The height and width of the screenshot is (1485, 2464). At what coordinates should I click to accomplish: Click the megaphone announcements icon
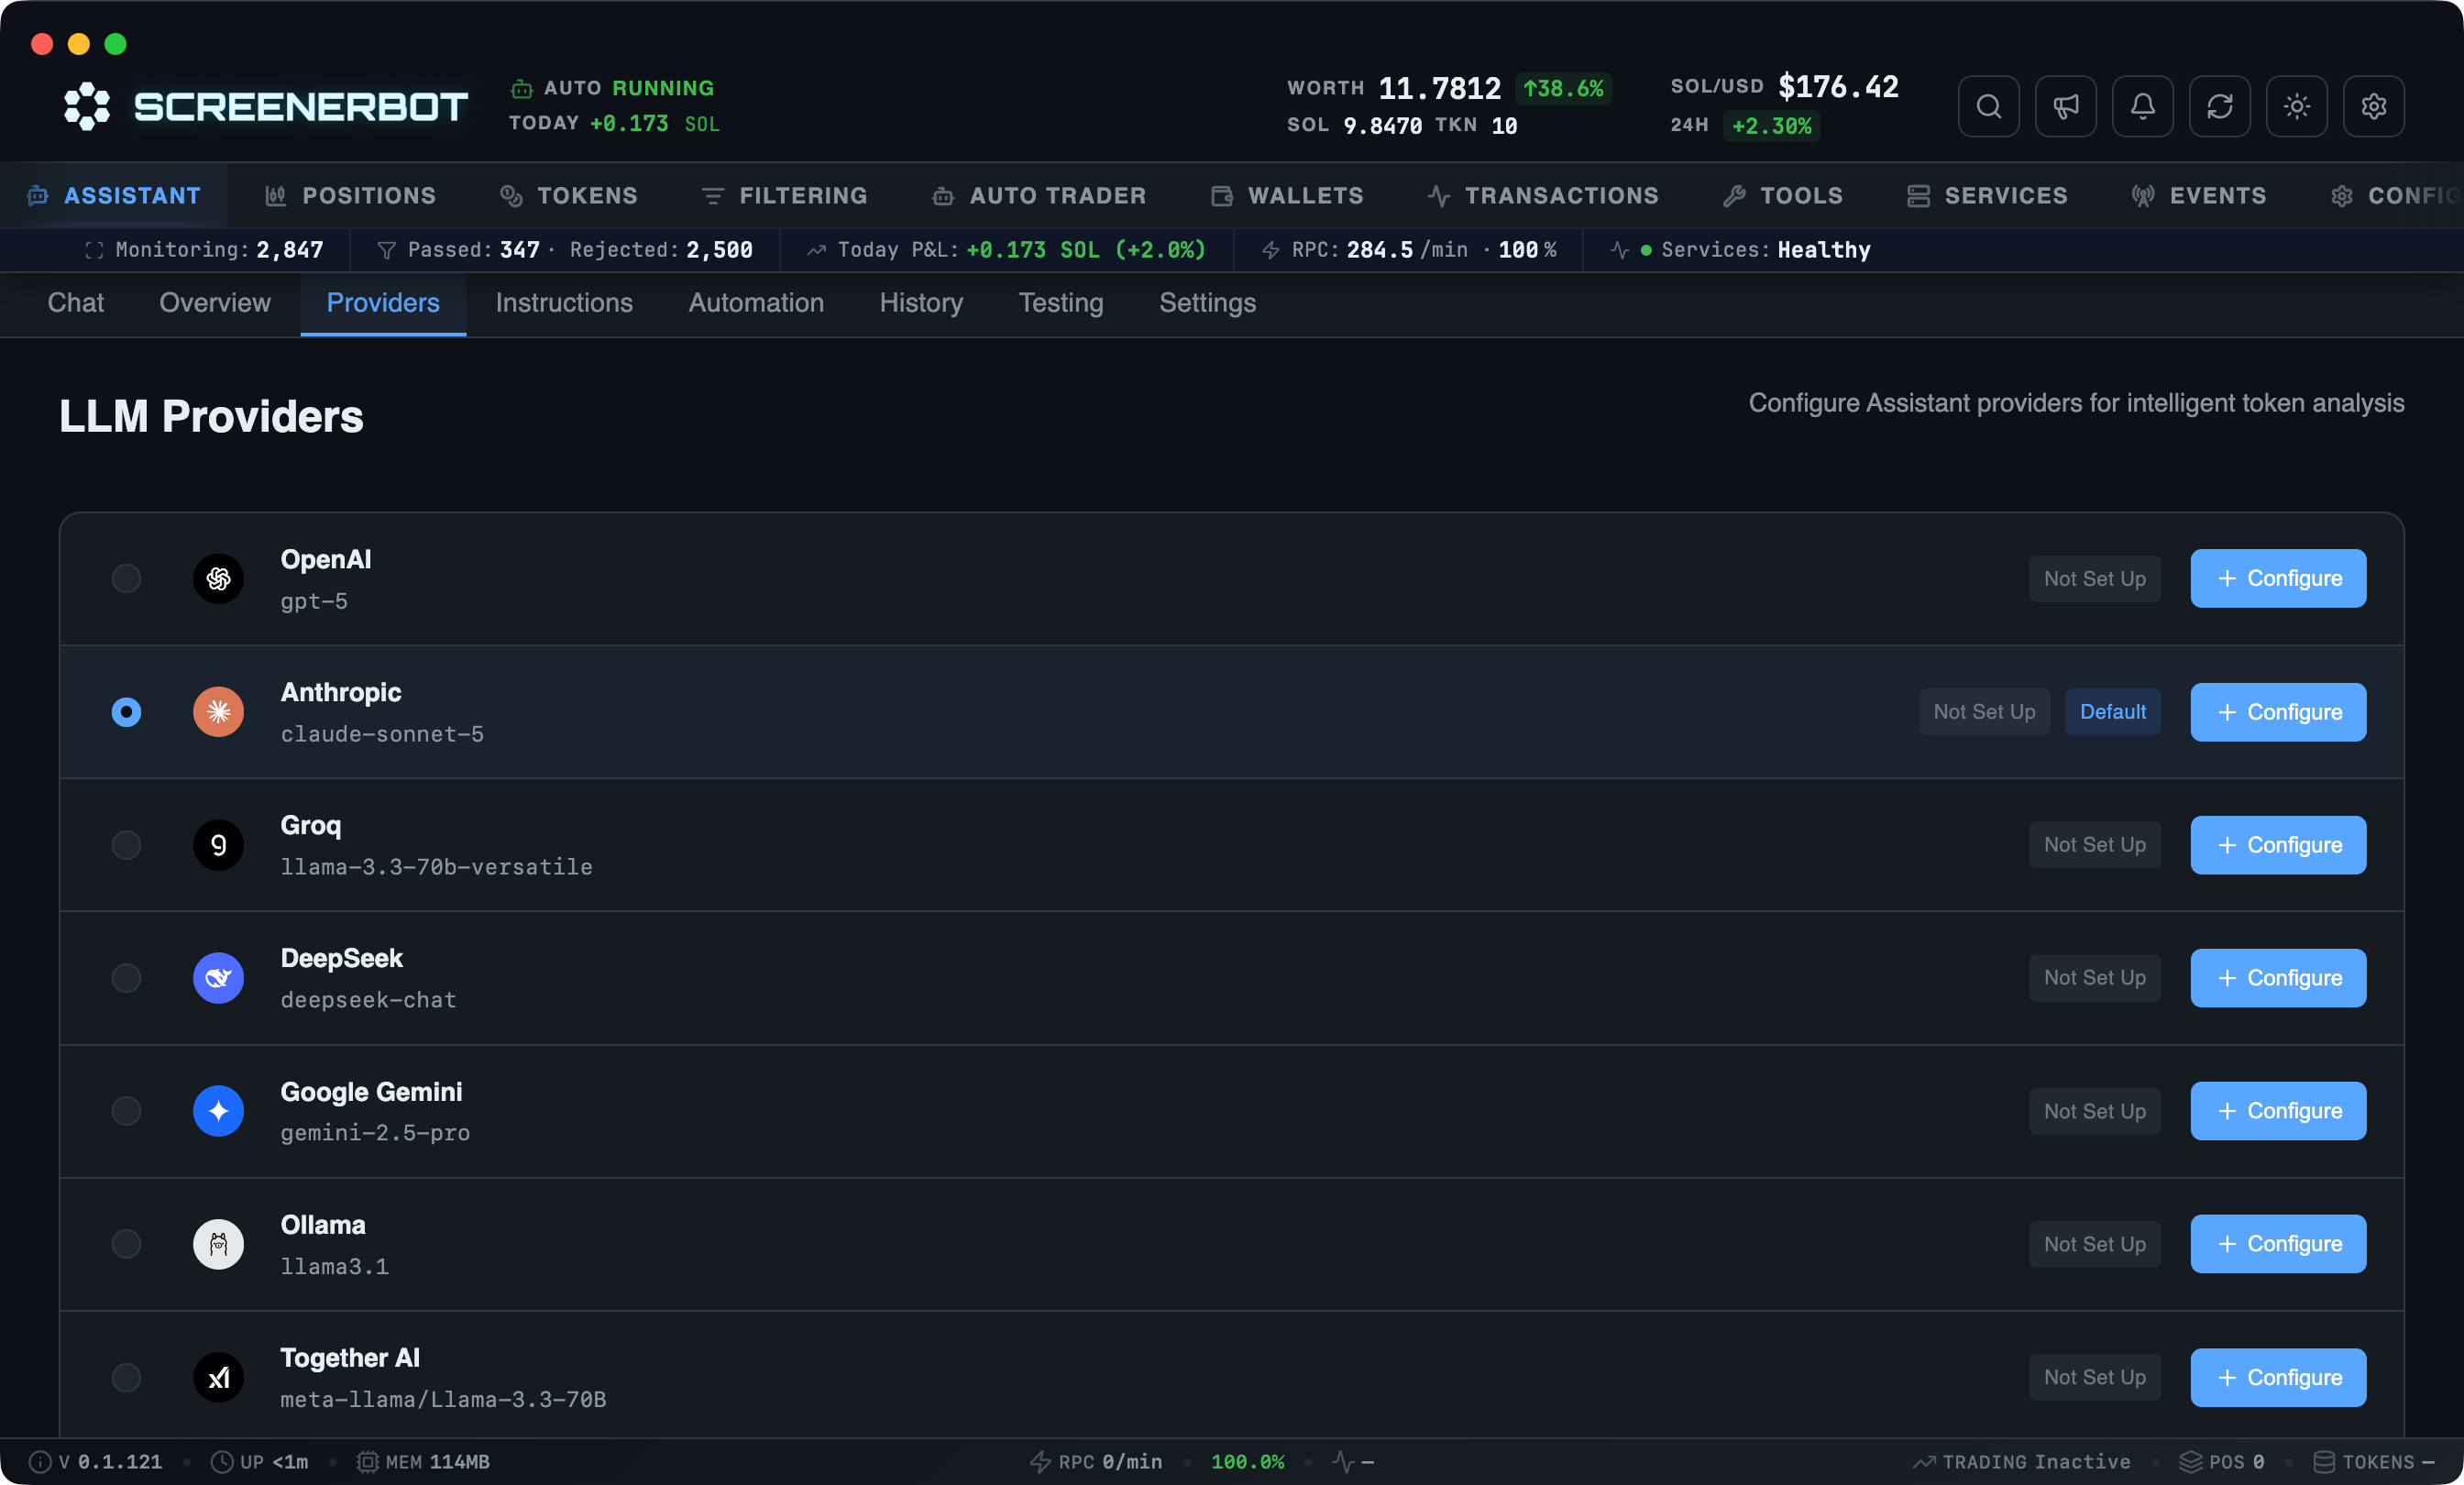(x=2065, y=106)
